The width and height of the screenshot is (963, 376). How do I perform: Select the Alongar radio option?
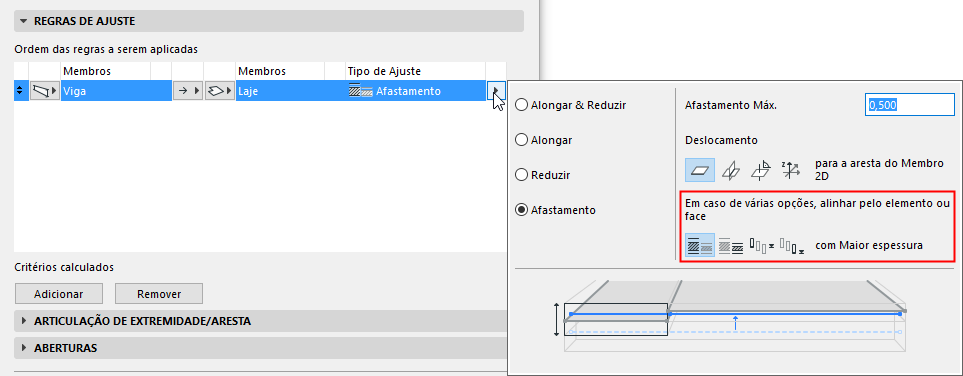coord(544,140)
